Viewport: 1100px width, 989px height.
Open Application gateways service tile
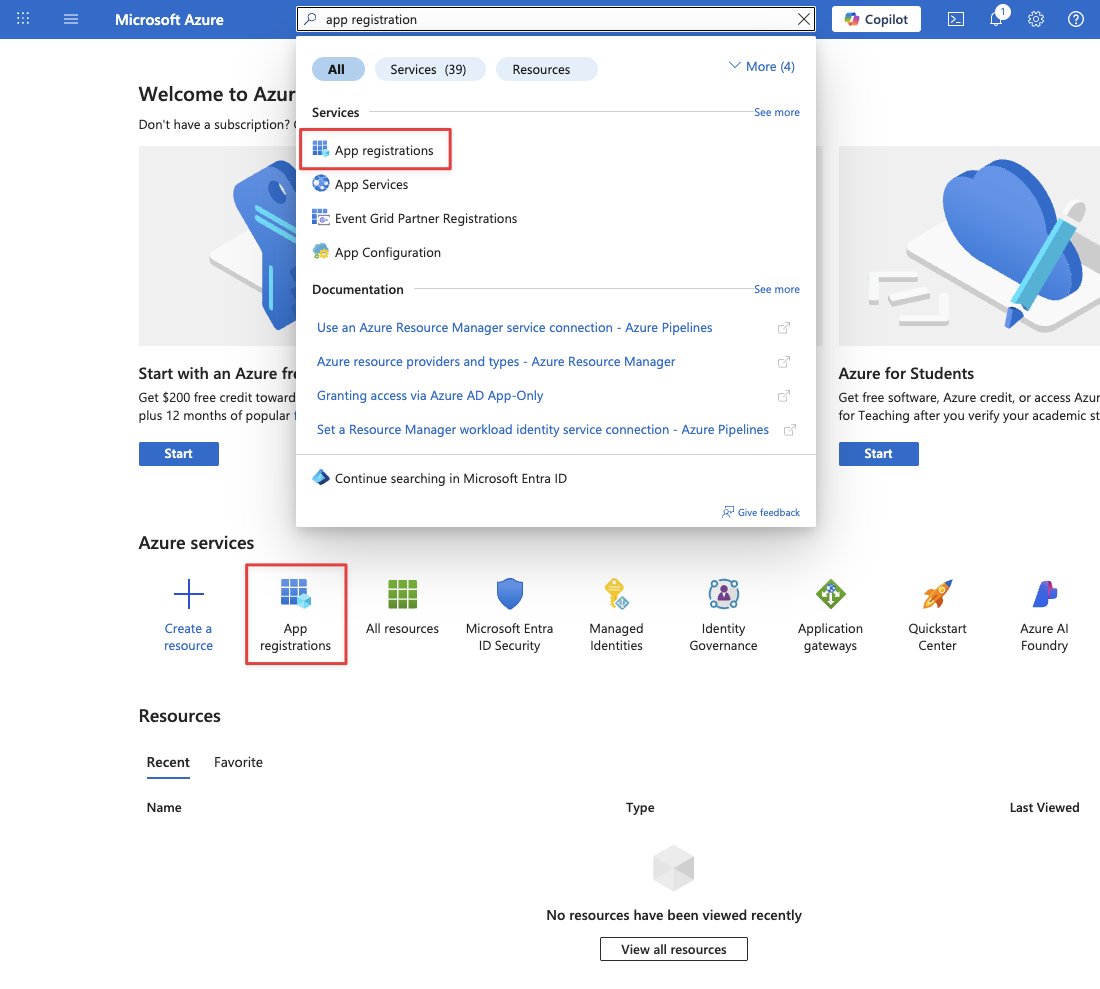831,615
